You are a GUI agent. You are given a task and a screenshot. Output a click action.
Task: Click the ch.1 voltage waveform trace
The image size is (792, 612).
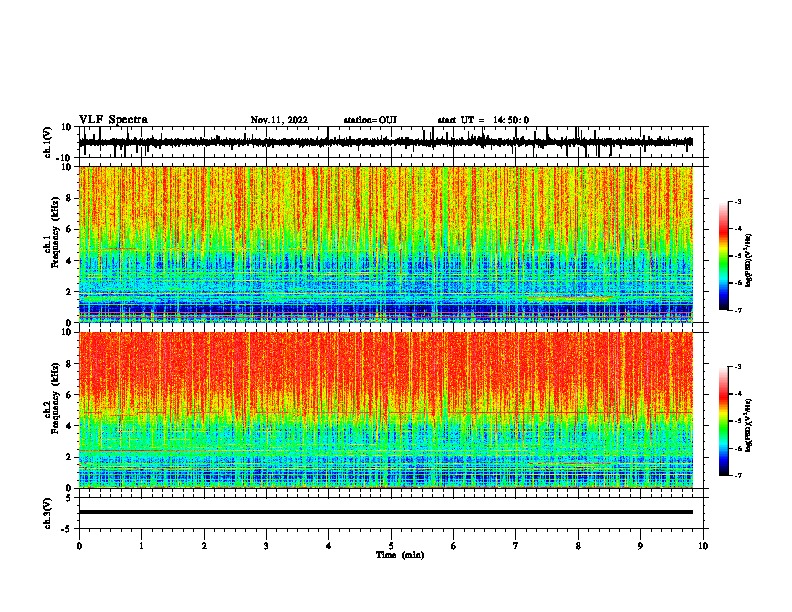[x=386, y=142]
